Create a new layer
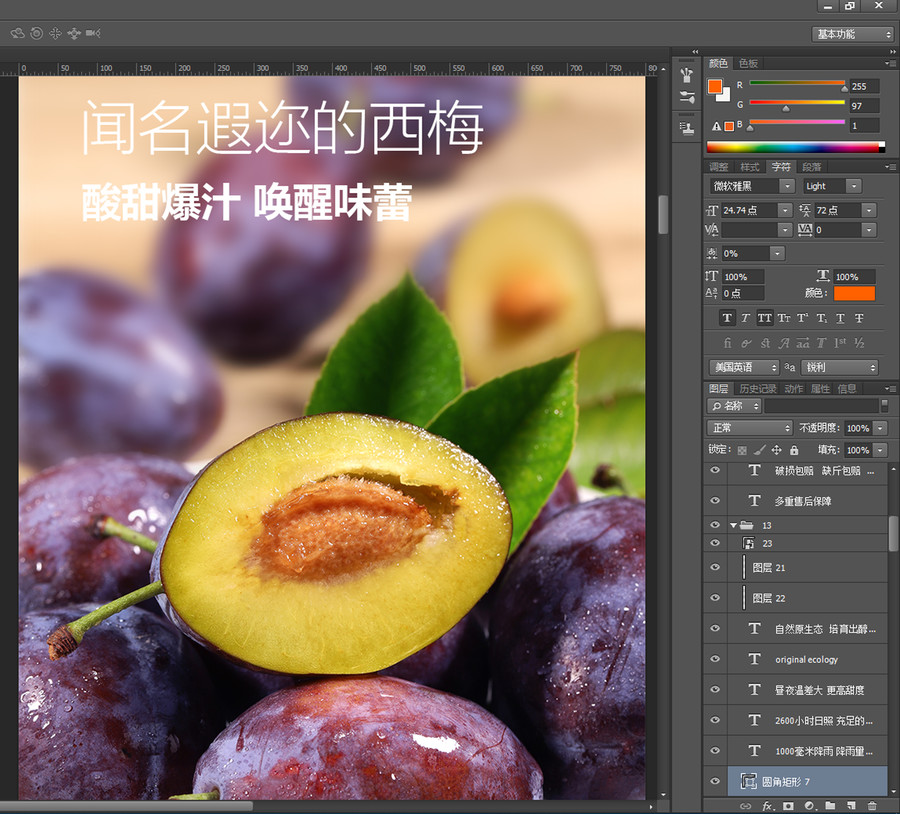900x814 pixels. 851,807
